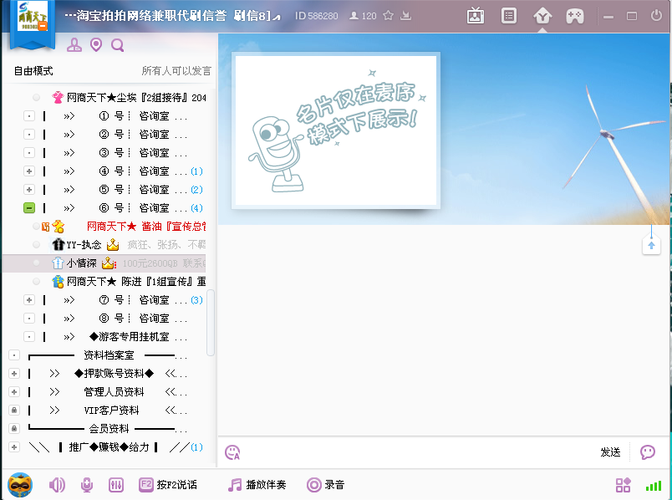Expand 押款账号资料 channel
Viewport: 672px width, 500px height.
[14, 374]
